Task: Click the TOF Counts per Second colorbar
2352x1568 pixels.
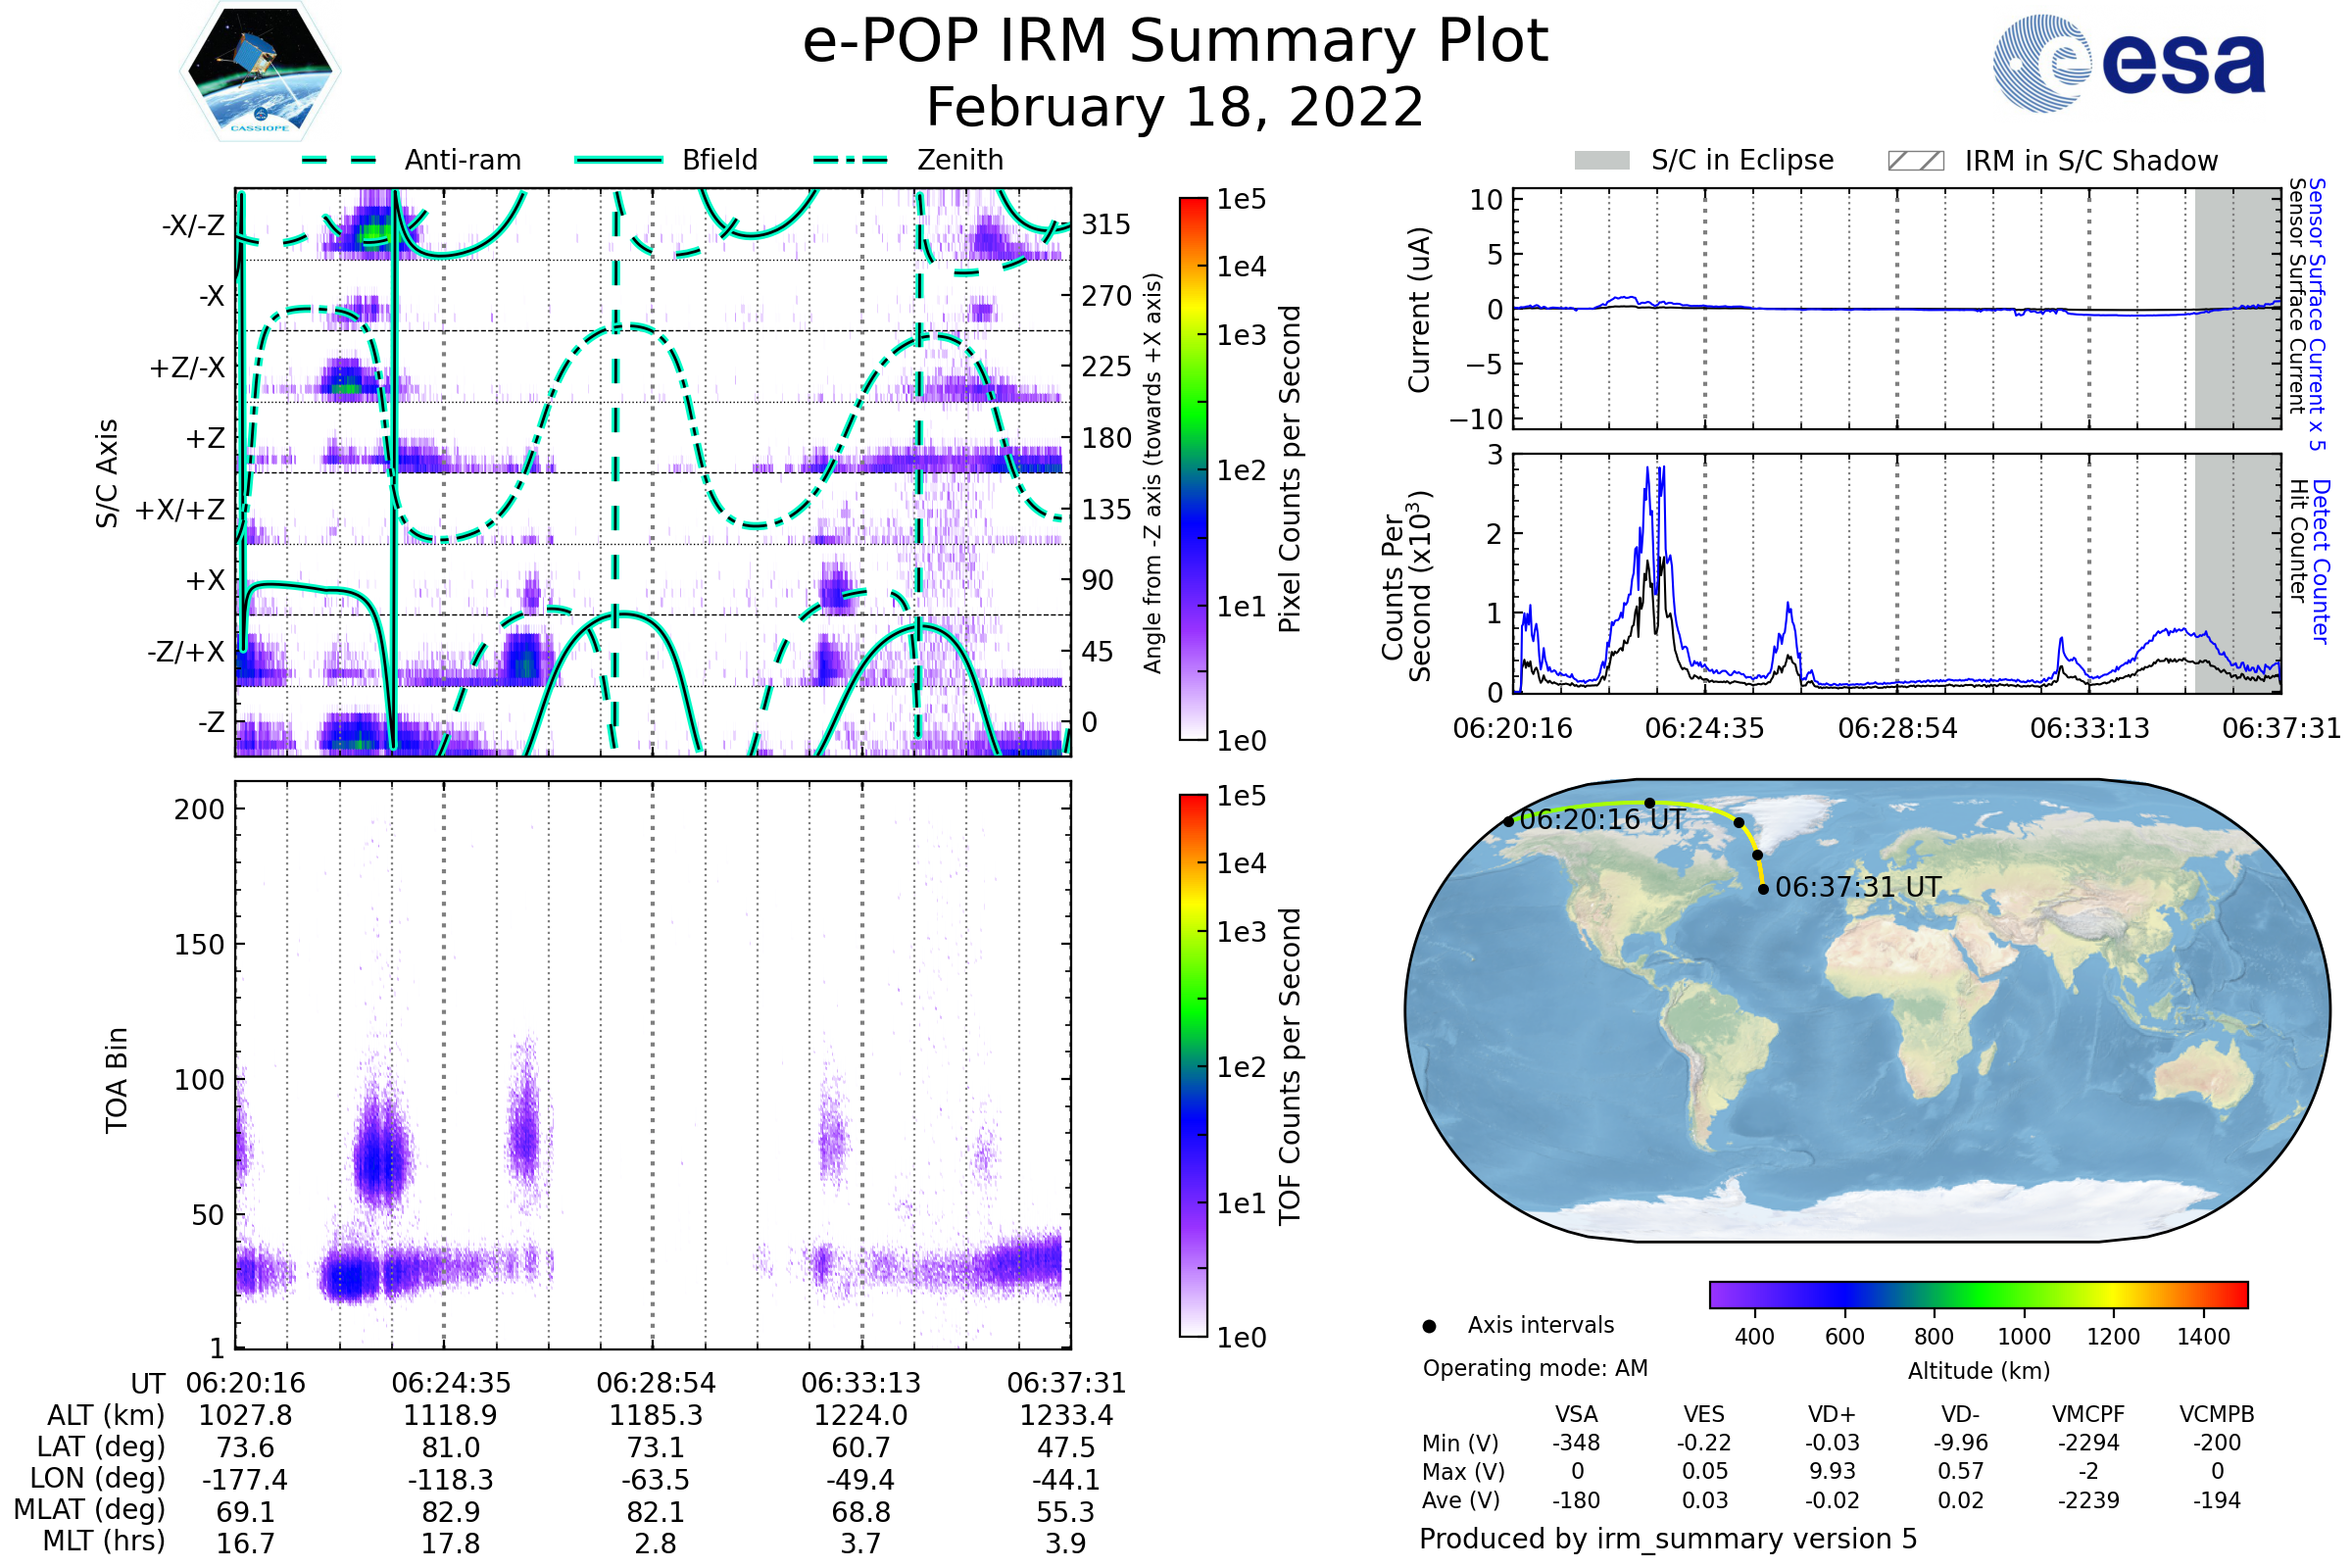Action: click(x=1193, y=1065)
